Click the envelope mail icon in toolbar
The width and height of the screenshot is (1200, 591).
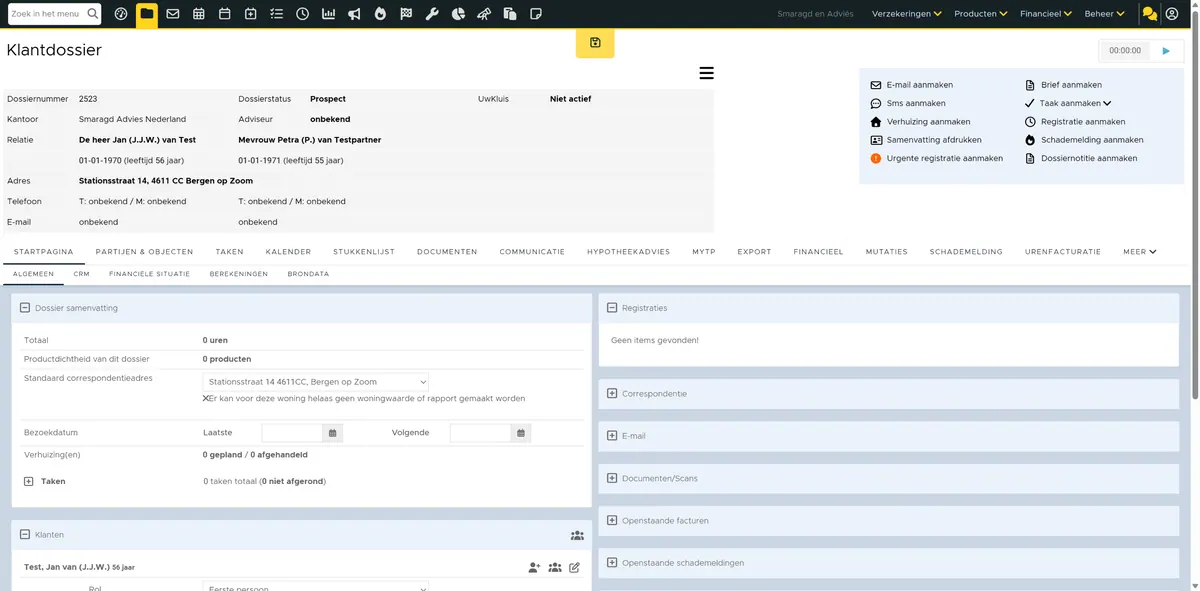point(173,14)
